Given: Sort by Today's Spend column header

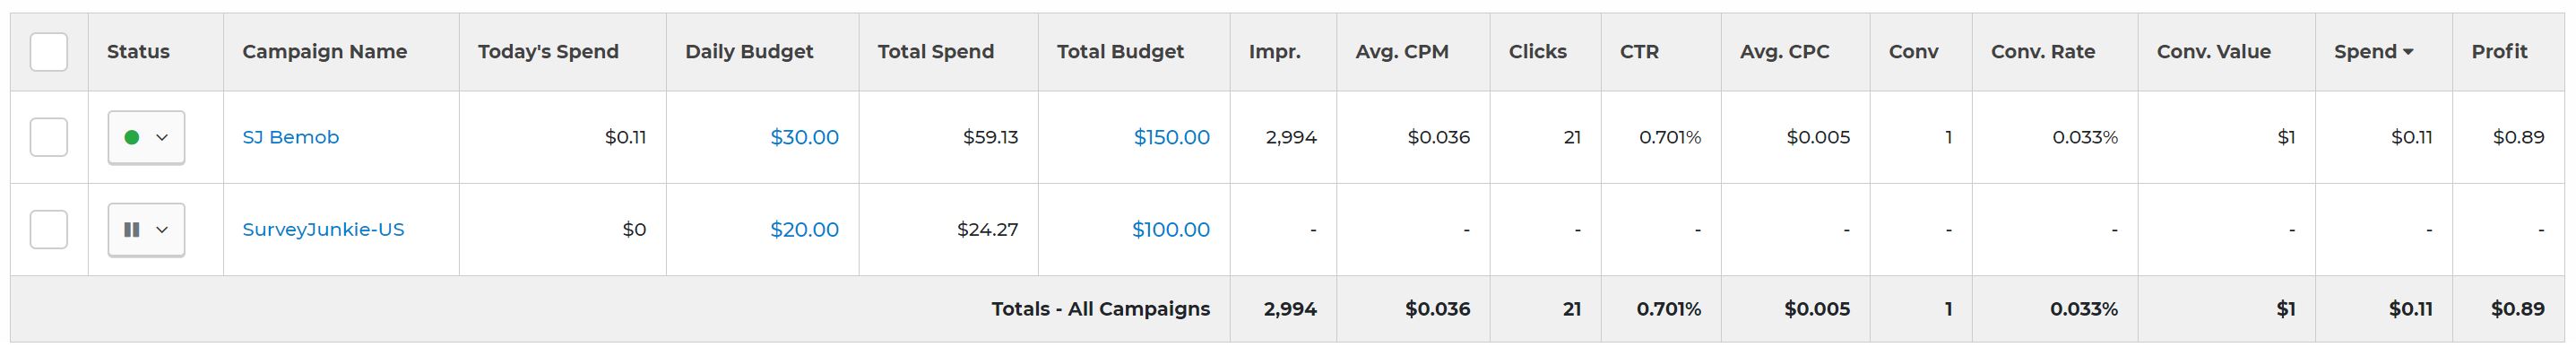Looking at the screenshot, I should click(x=548, y=52).
